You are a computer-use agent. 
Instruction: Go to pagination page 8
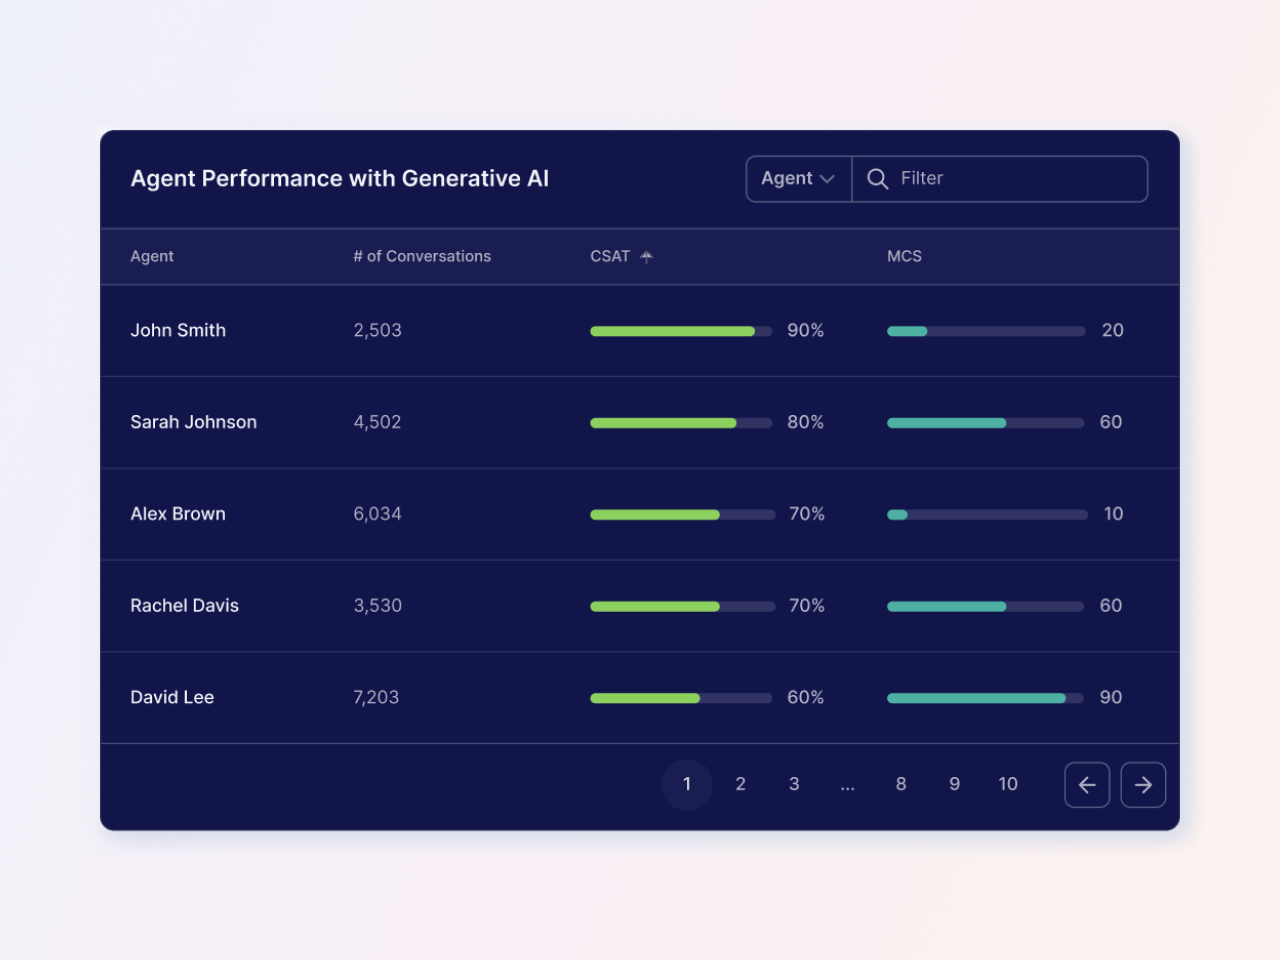click(901, 785)
